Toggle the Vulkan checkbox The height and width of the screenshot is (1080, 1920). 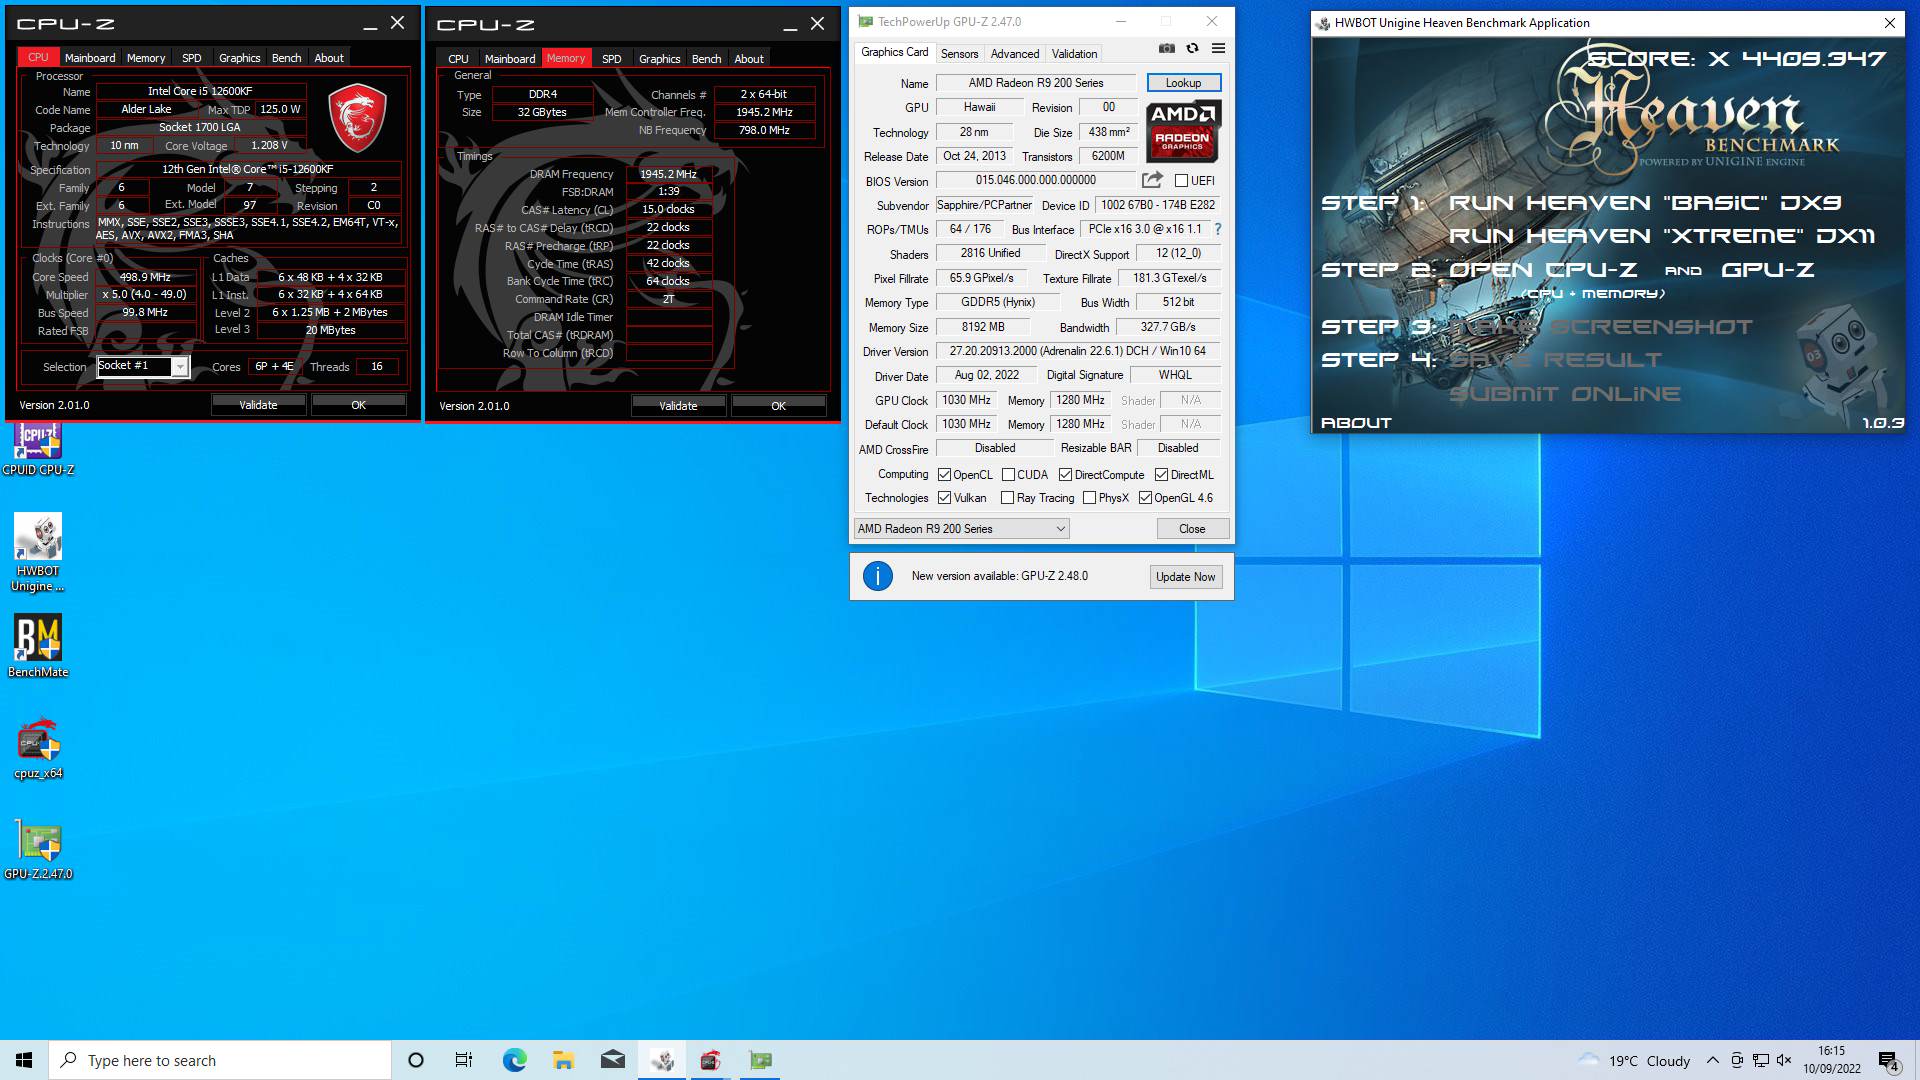point(944,498)
